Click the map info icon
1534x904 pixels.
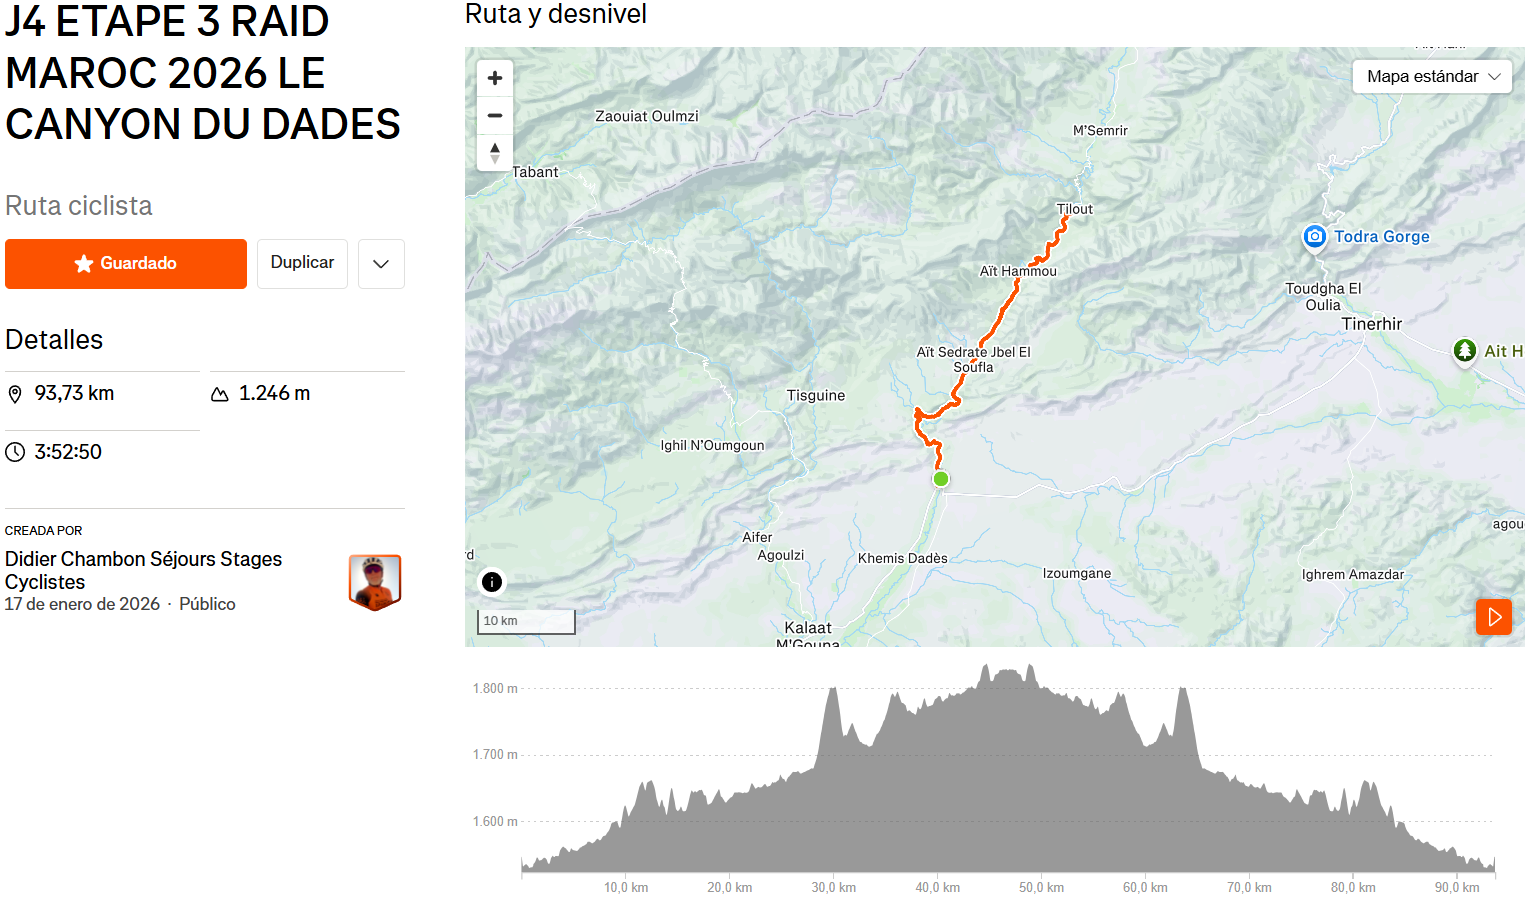[x=492, y=582]
